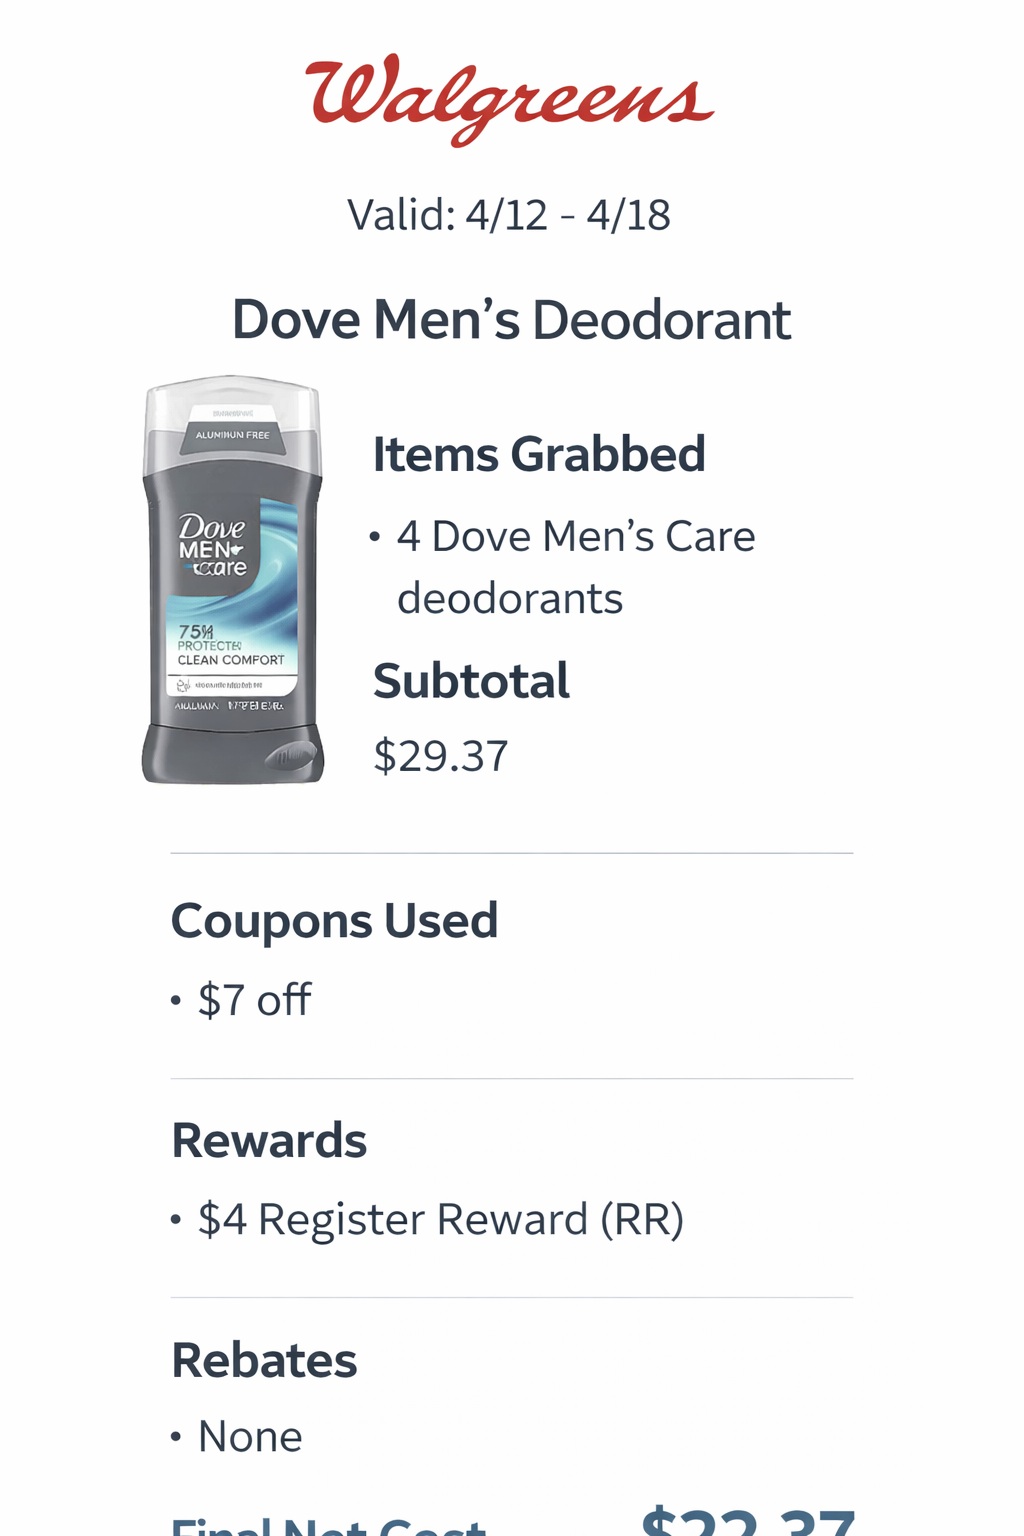Select the $7 off coupon entry
The height and width of the screenshot is (1536, 1024).
[254, 1000]
